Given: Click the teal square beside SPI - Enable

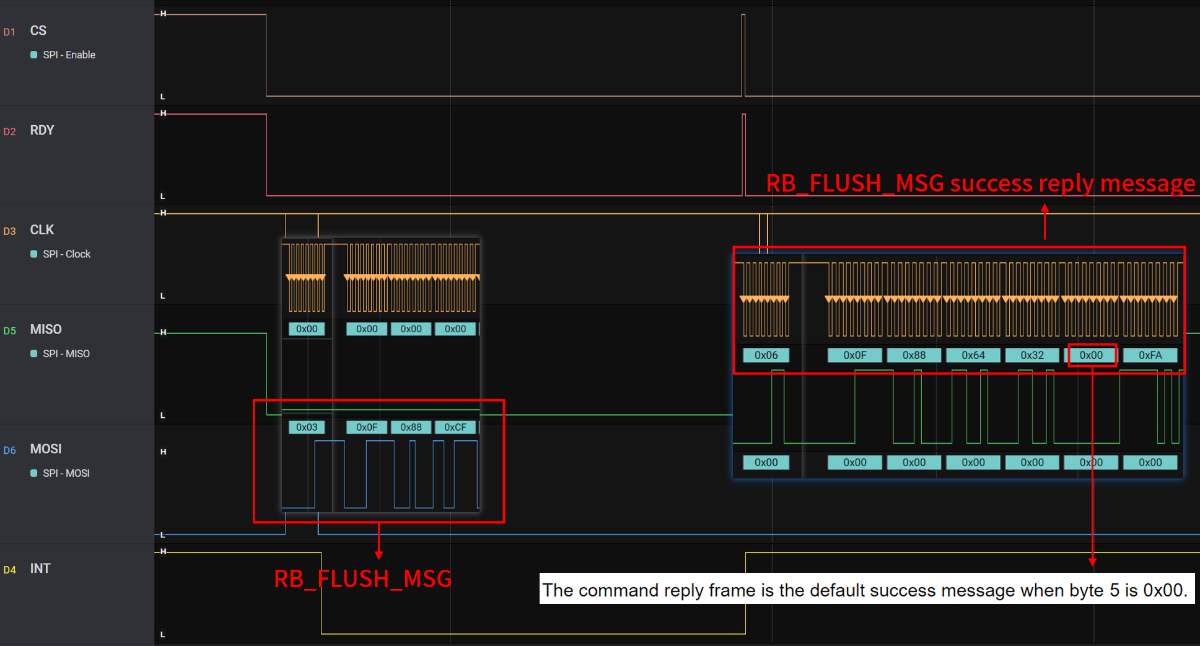Looking at the screenshot, I should click(x=34, y=55).
